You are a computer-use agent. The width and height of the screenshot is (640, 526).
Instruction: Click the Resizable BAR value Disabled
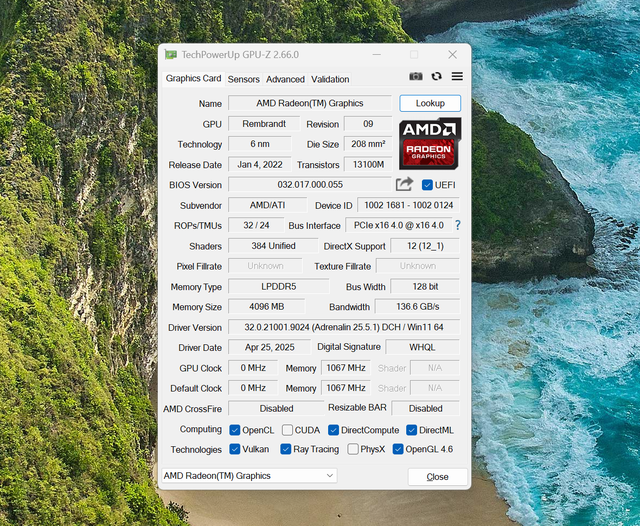click(x=426, y=408)
